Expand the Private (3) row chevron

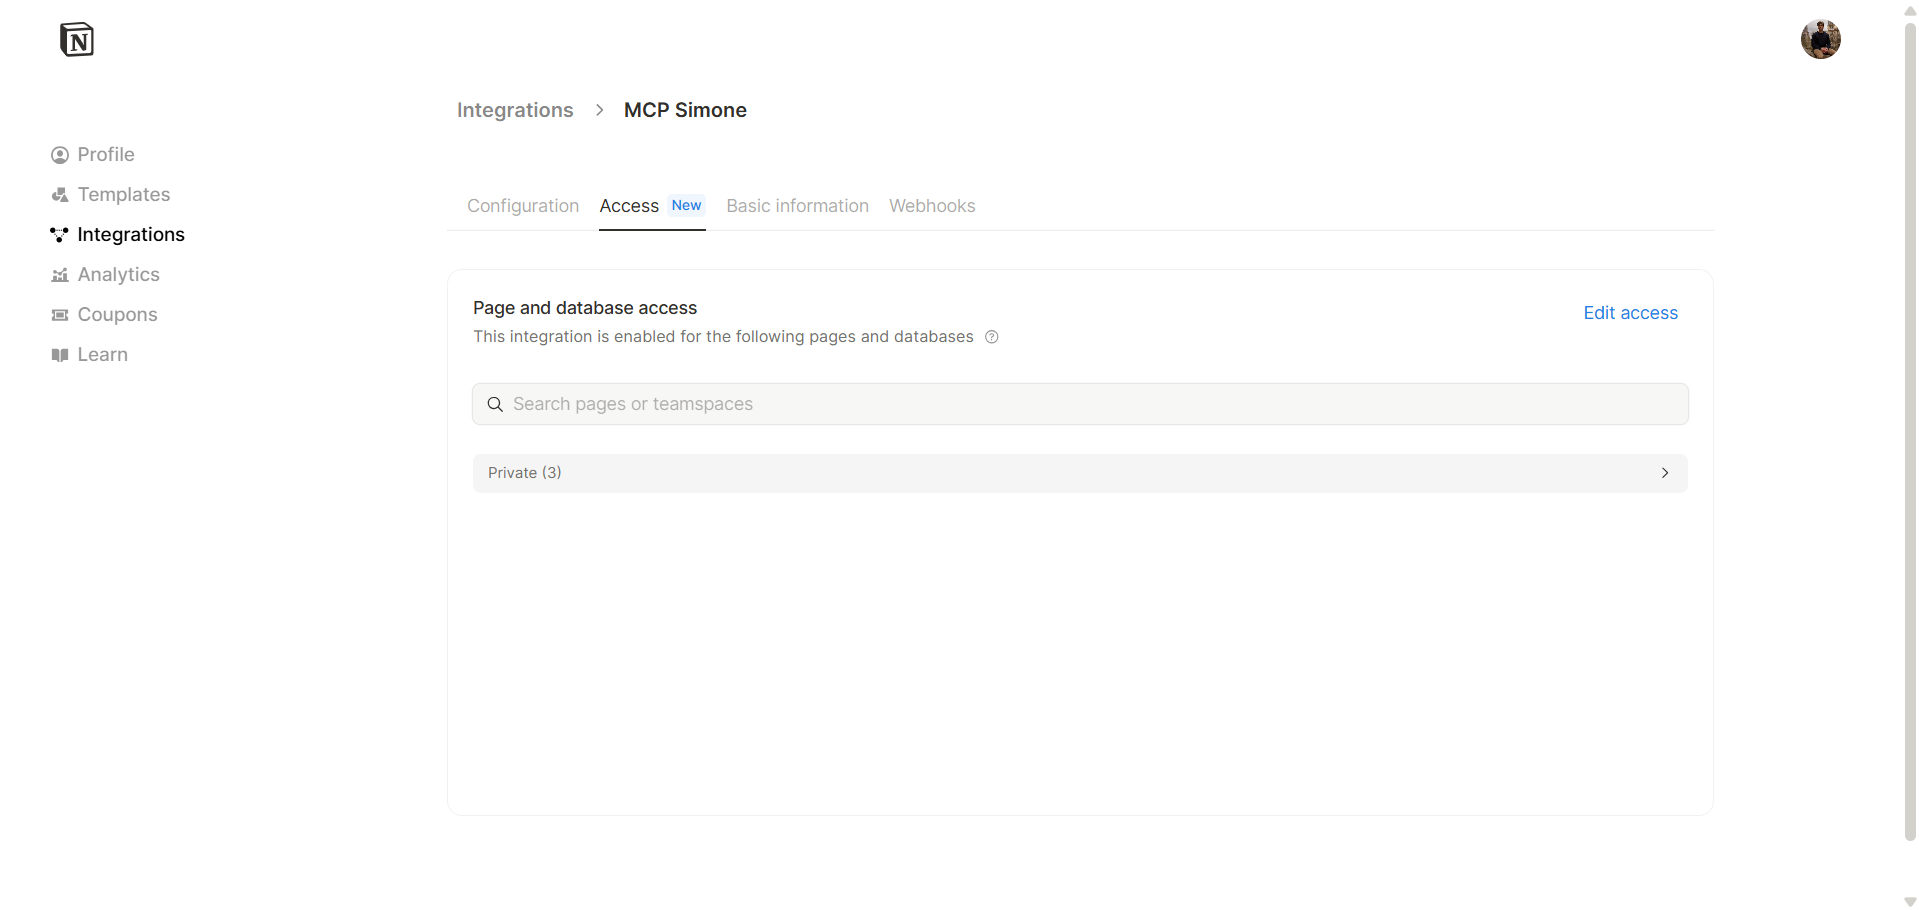click(1665, 473)
